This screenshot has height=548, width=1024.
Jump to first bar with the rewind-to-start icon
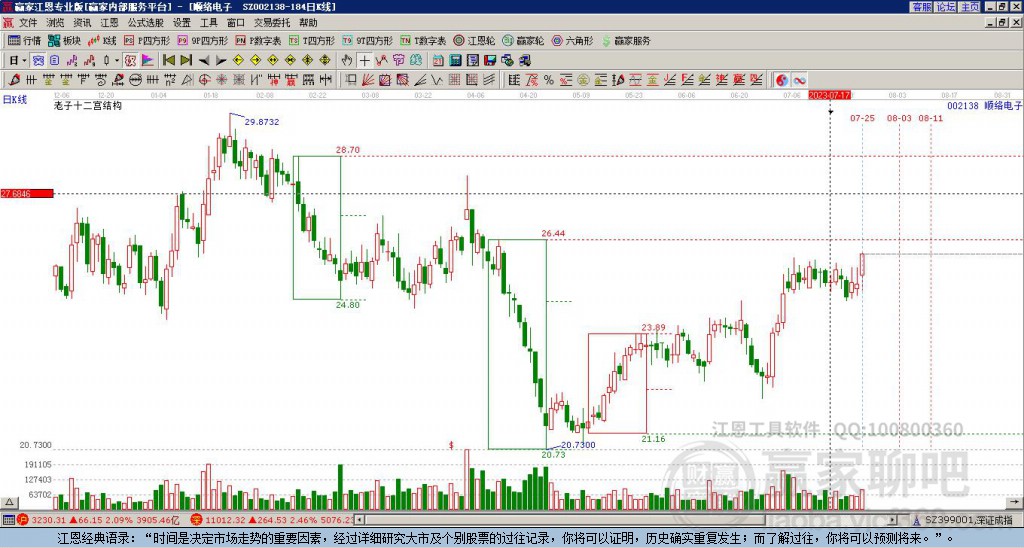[168, 60]
